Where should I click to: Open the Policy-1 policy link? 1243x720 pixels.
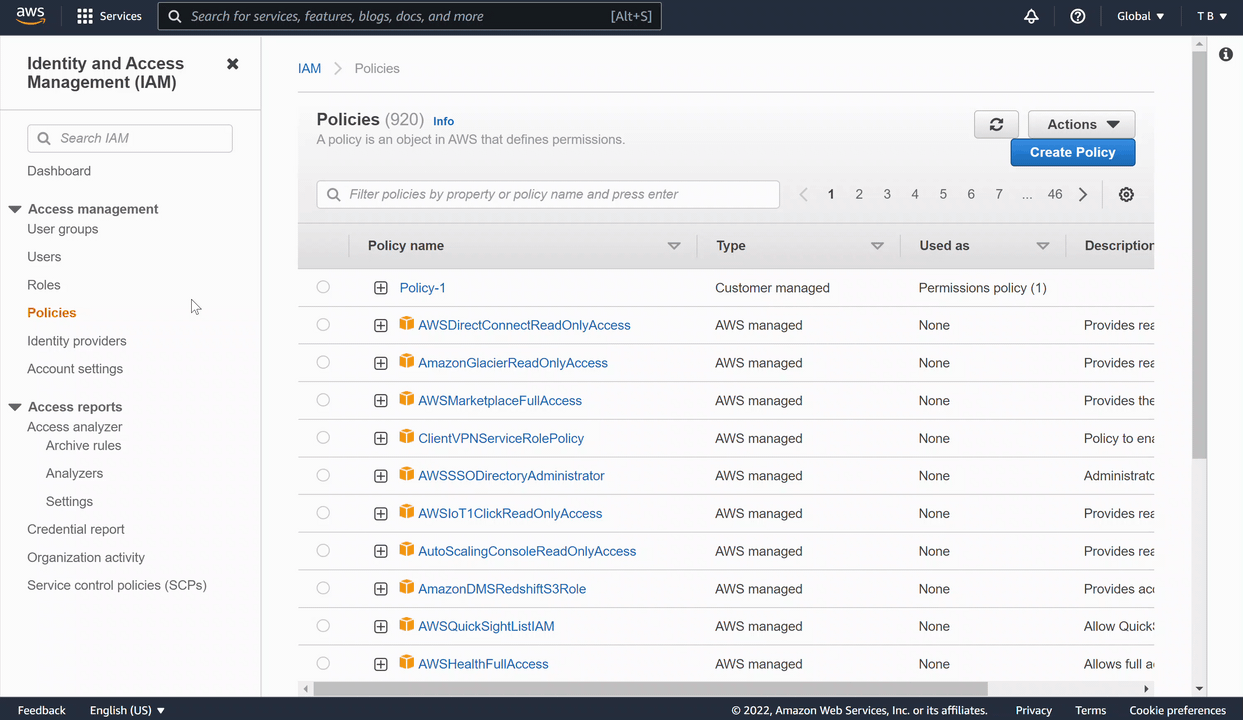click(x=423, y=288)
